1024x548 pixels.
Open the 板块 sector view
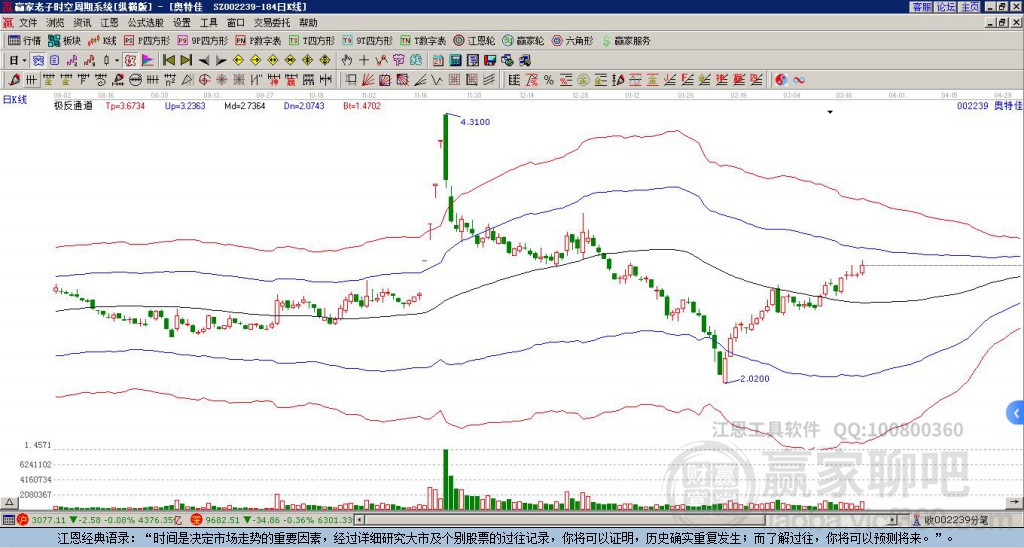[x=64, y=40]
